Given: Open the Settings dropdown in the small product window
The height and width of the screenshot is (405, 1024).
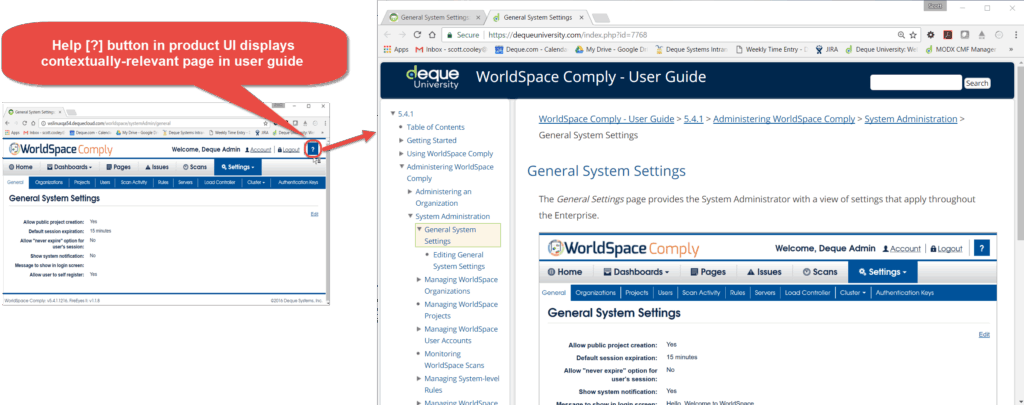Looking at the screenshot, I should point(238,167).
